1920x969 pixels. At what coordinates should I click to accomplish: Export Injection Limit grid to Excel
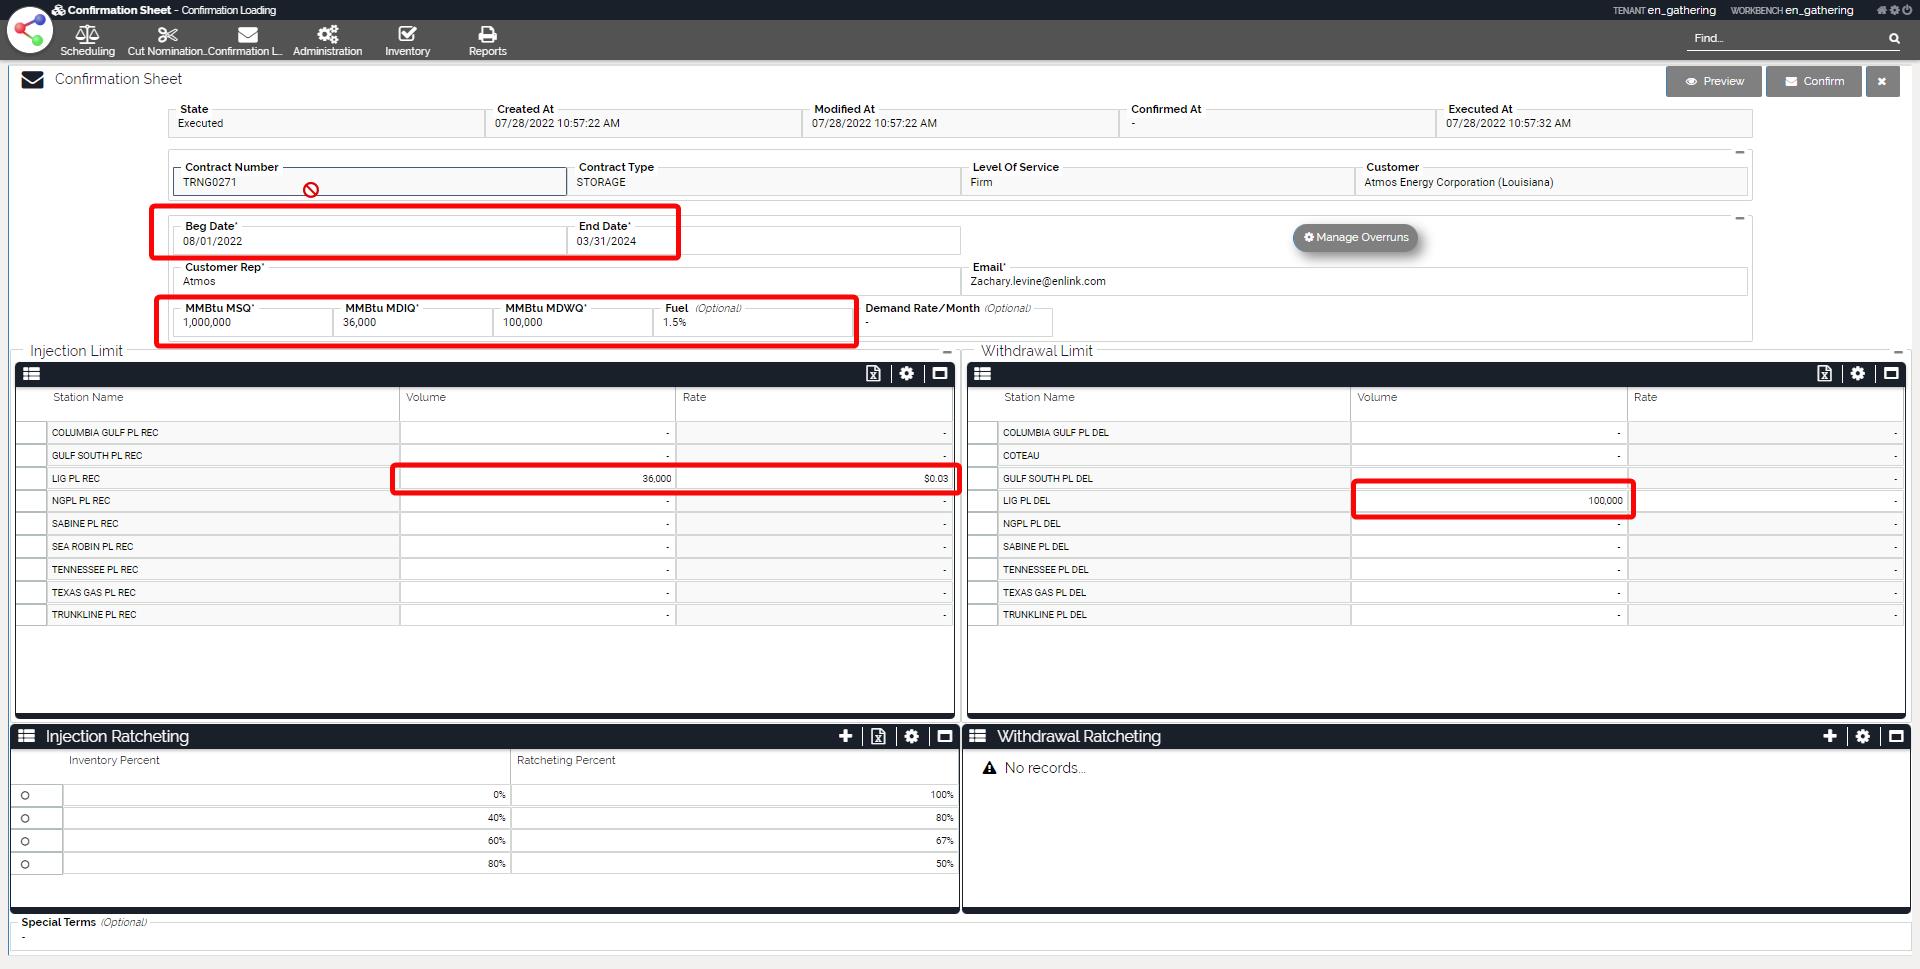coord(873,374)
